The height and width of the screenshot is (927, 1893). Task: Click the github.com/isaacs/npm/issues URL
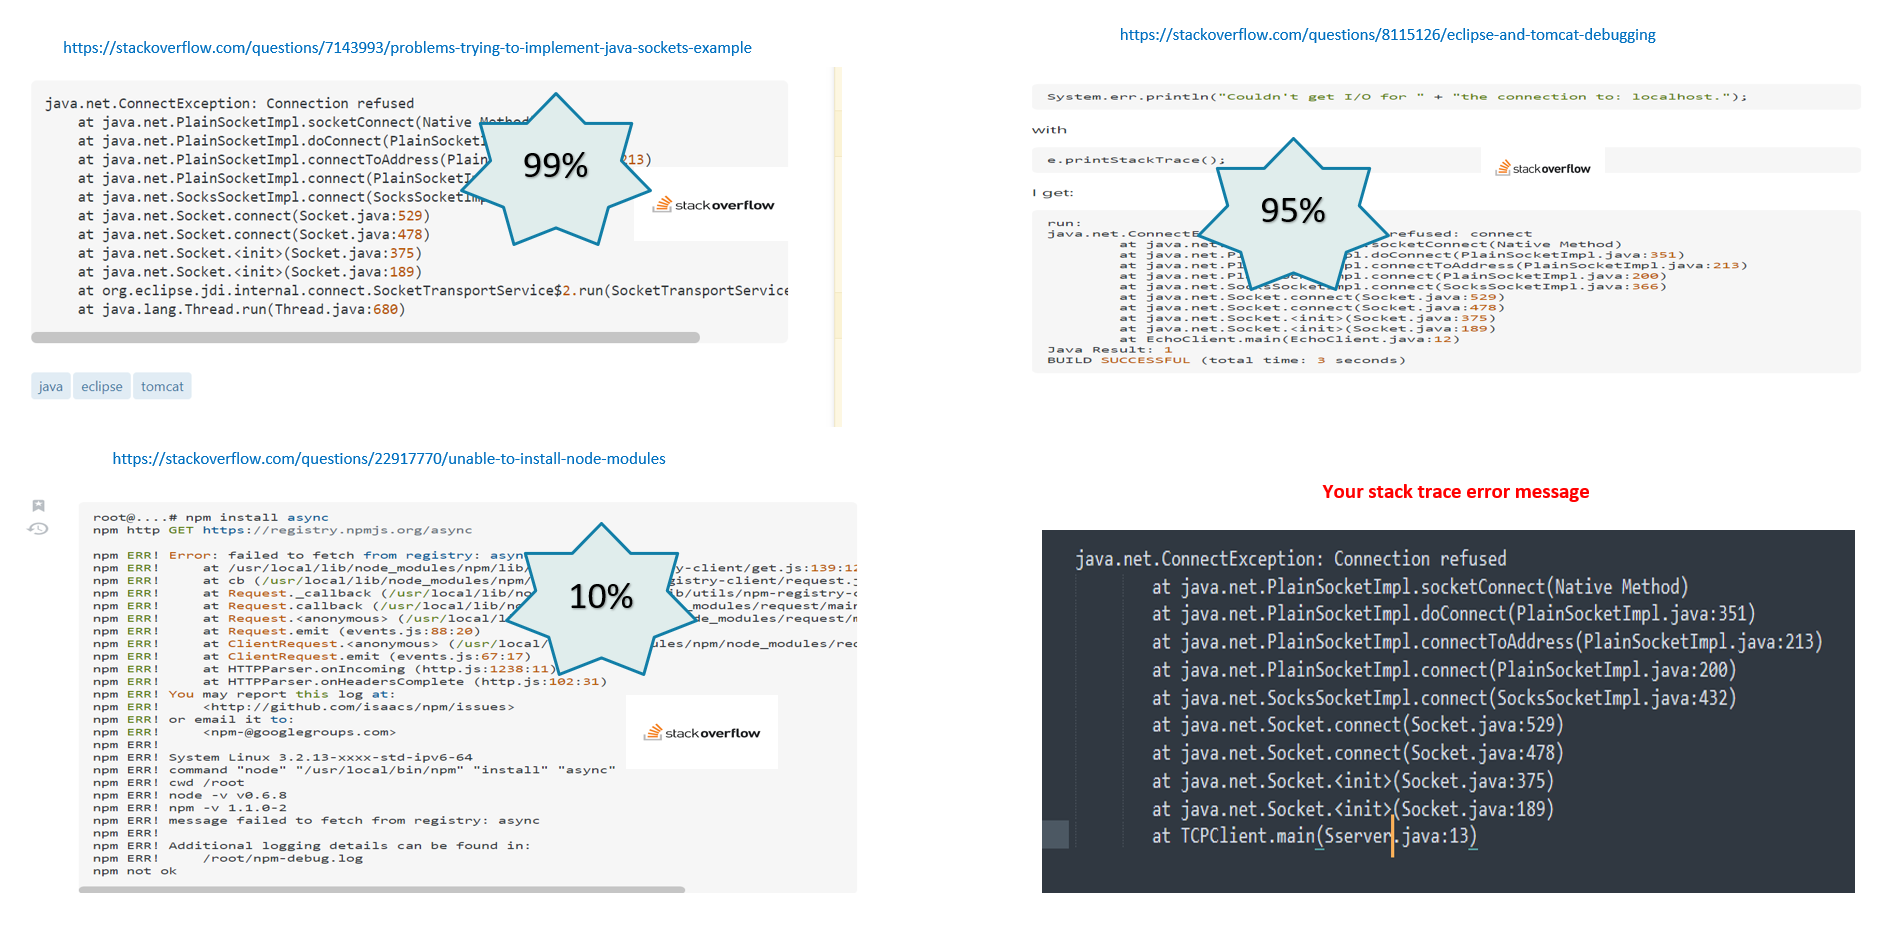[359, 707]
